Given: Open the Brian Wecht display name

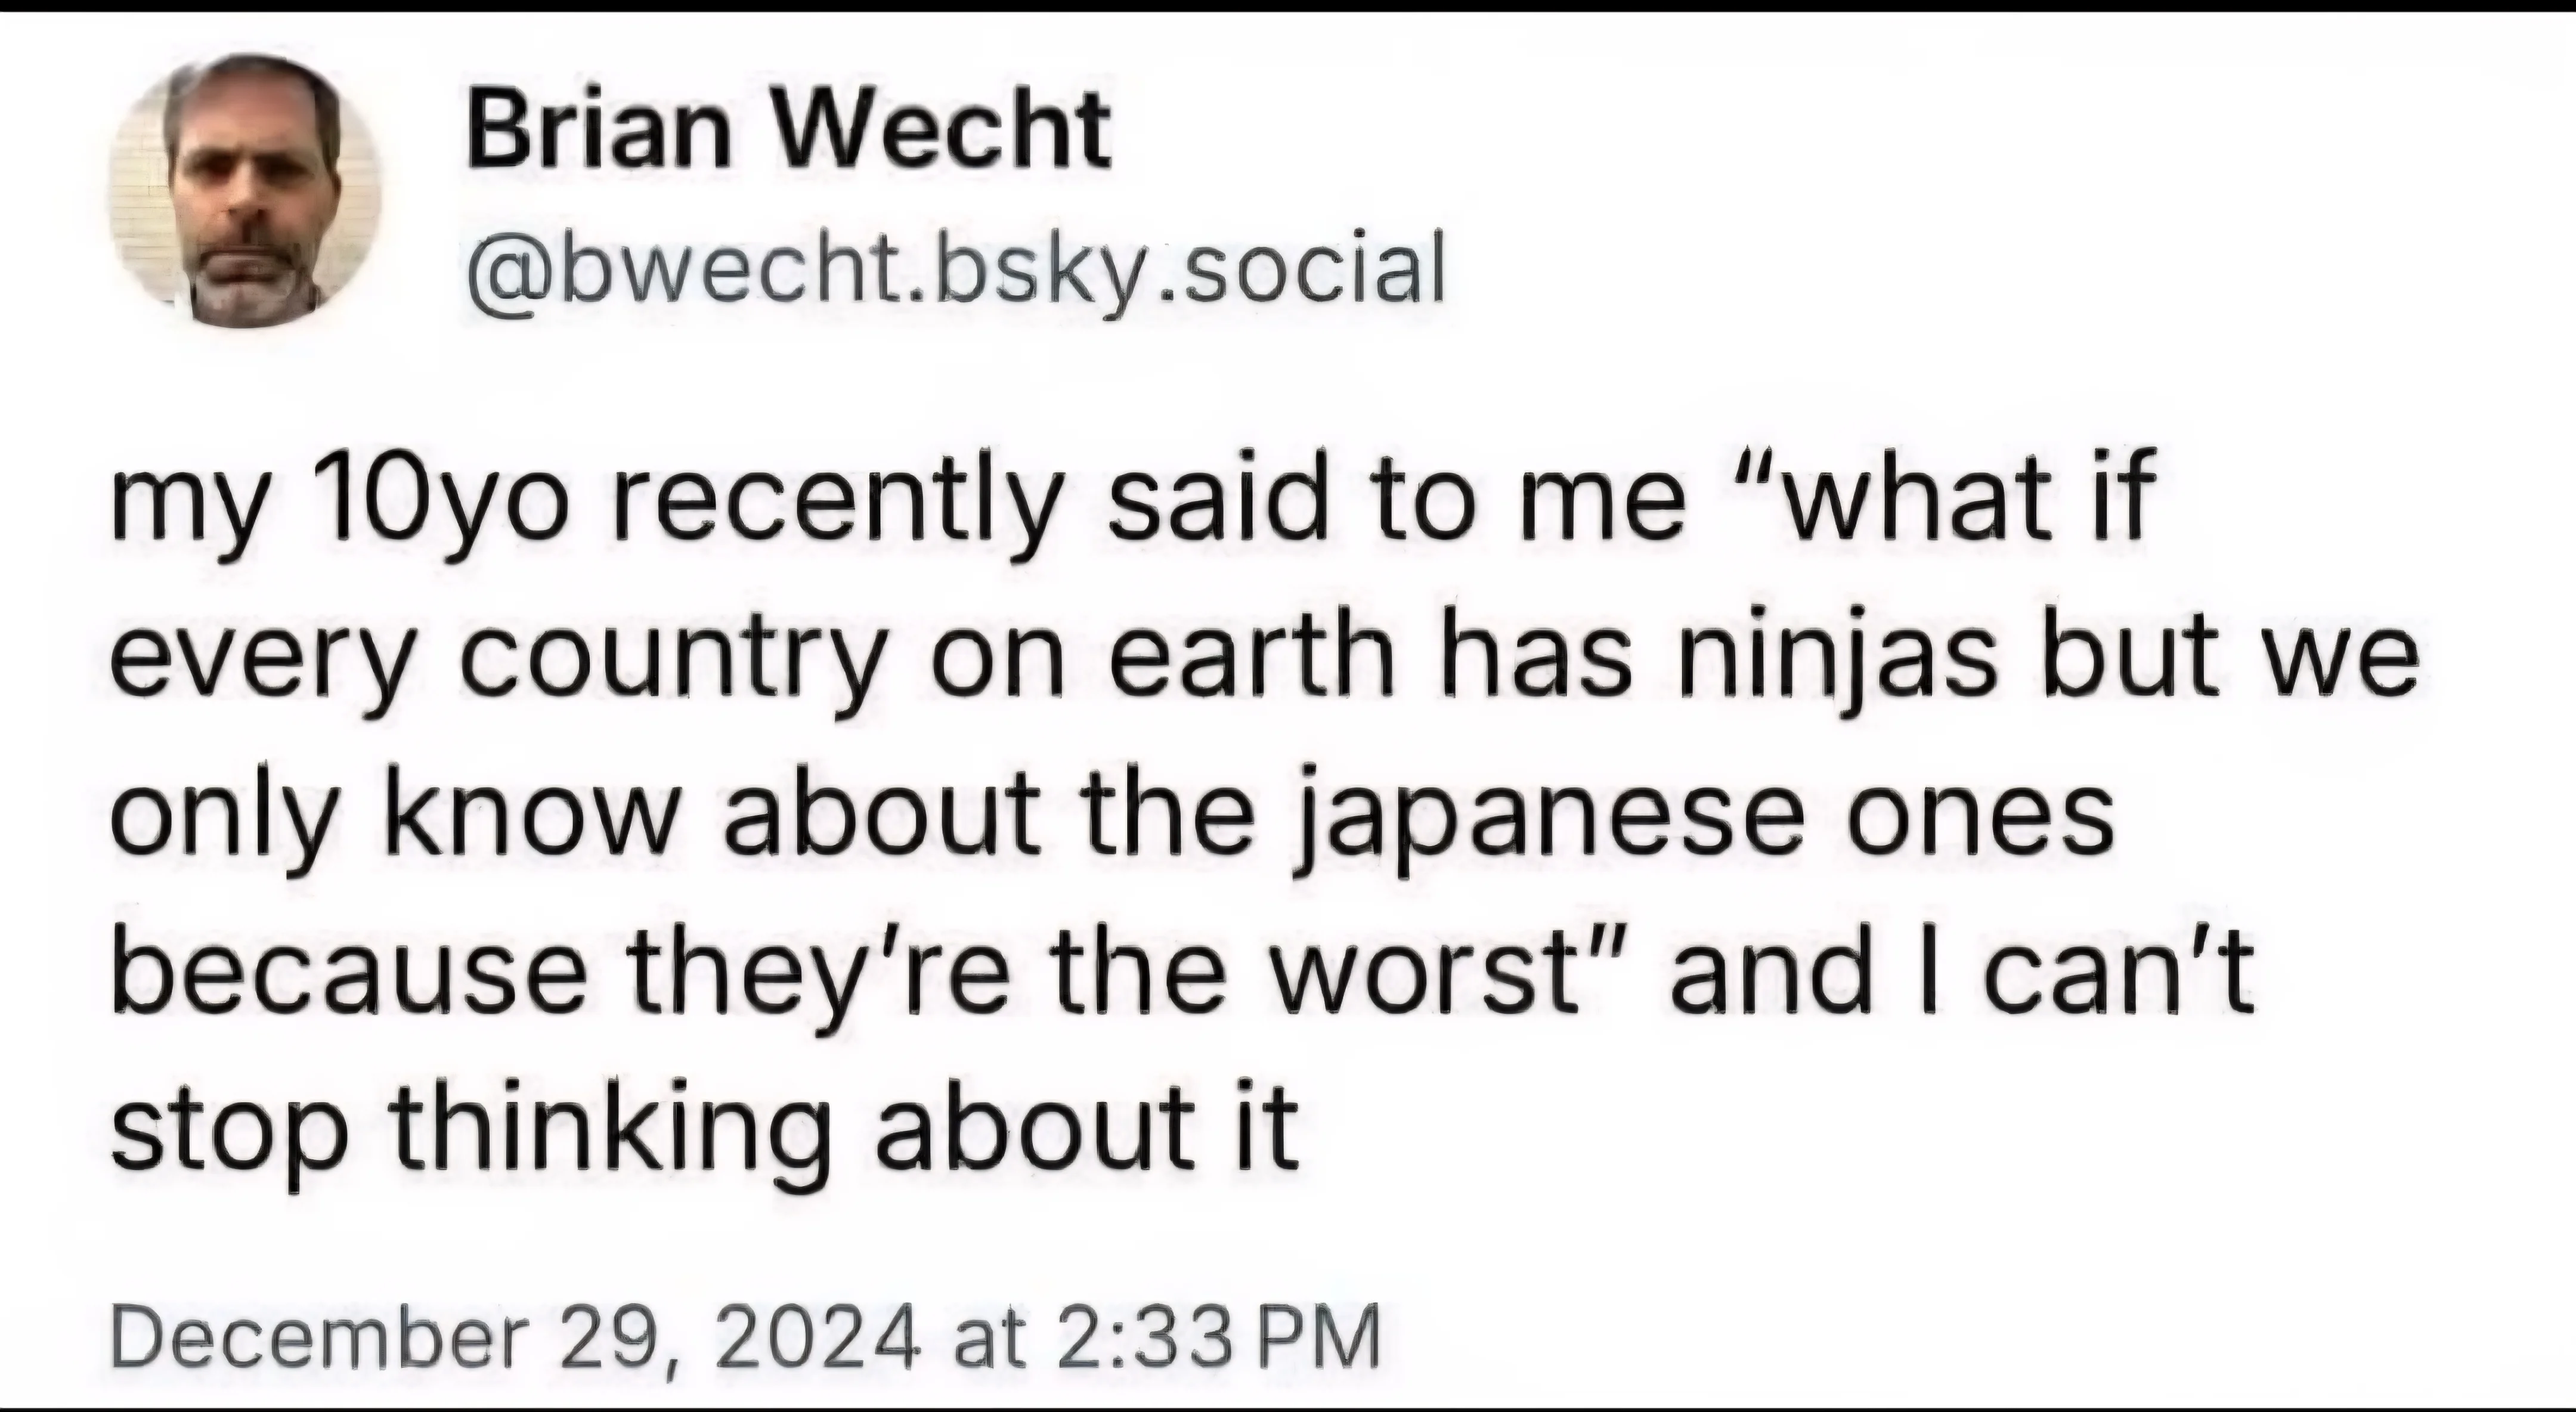Looking at the screenshot, I should coord(788,130).
